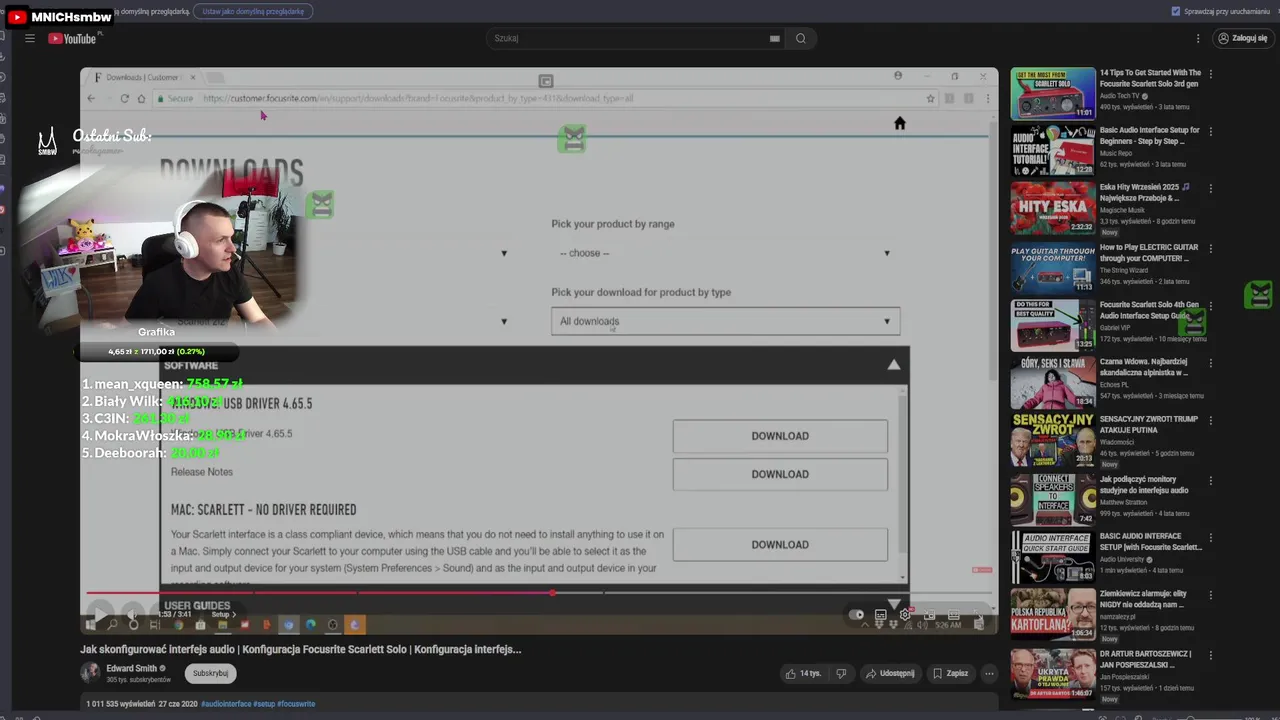The image size is (1280, 720).
Task: Open Edward Smith channel name link
Action: 132,668
